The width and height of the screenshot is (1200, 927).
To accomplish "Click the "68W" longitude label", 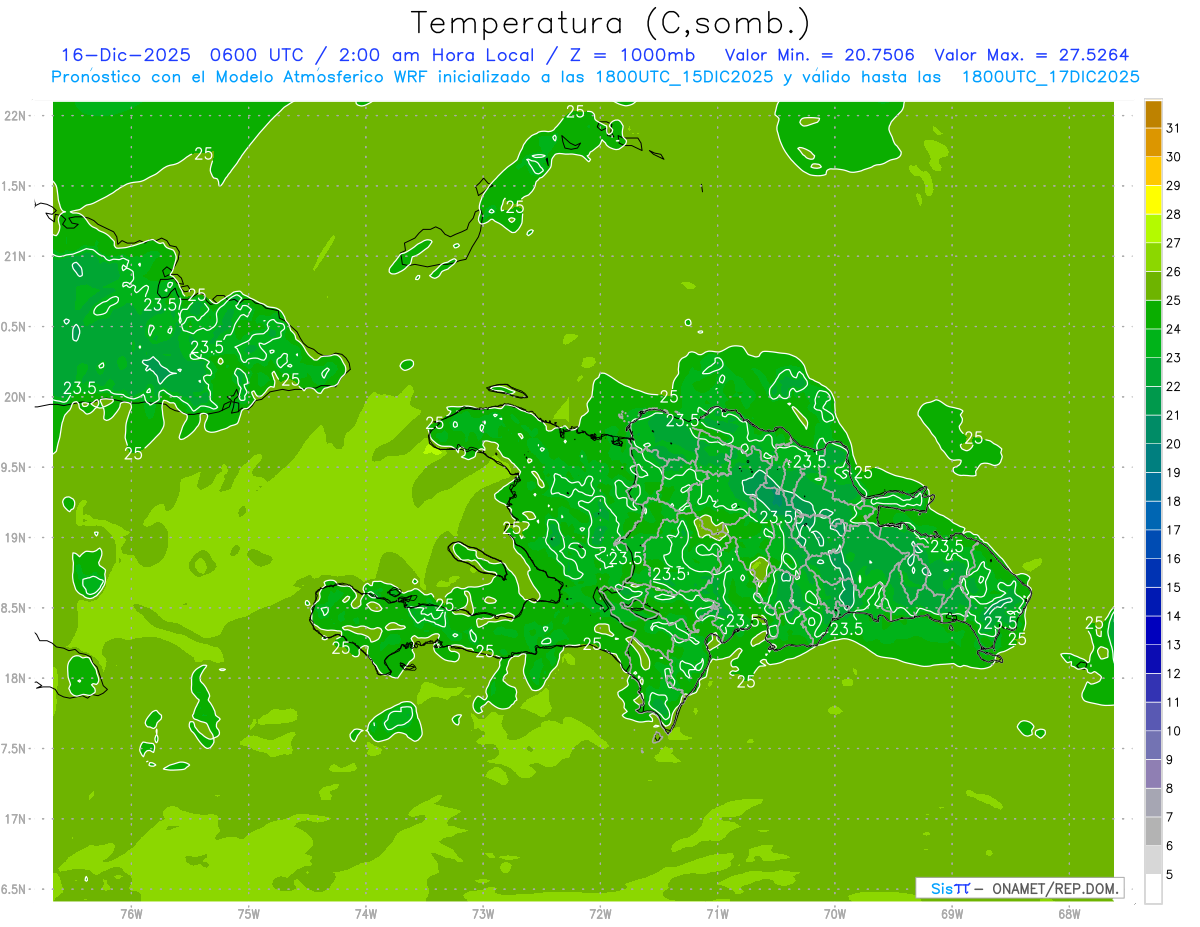I will 1069,913.
